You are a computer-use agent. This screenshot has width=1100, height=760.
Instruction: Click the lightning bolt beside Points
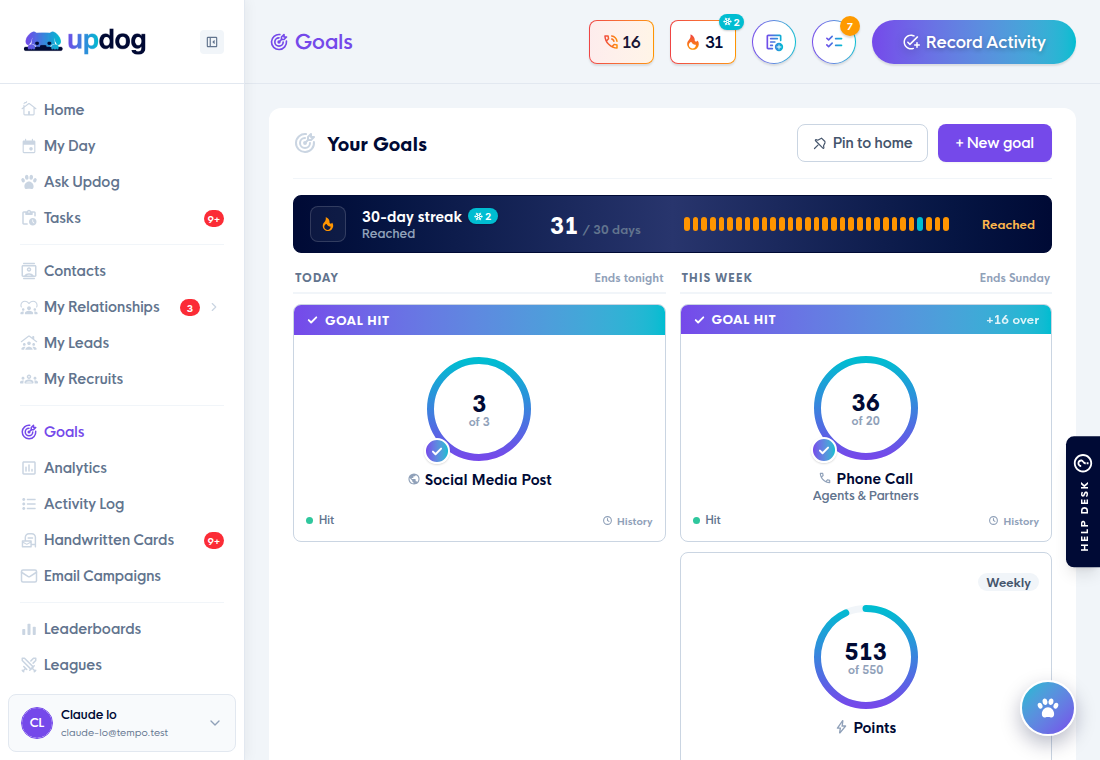point(842,728)
